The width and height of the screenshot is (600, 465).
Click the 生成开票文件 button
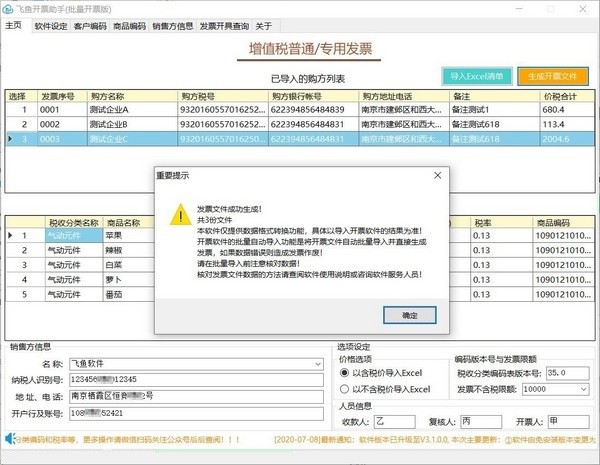(x=553, y=76)
